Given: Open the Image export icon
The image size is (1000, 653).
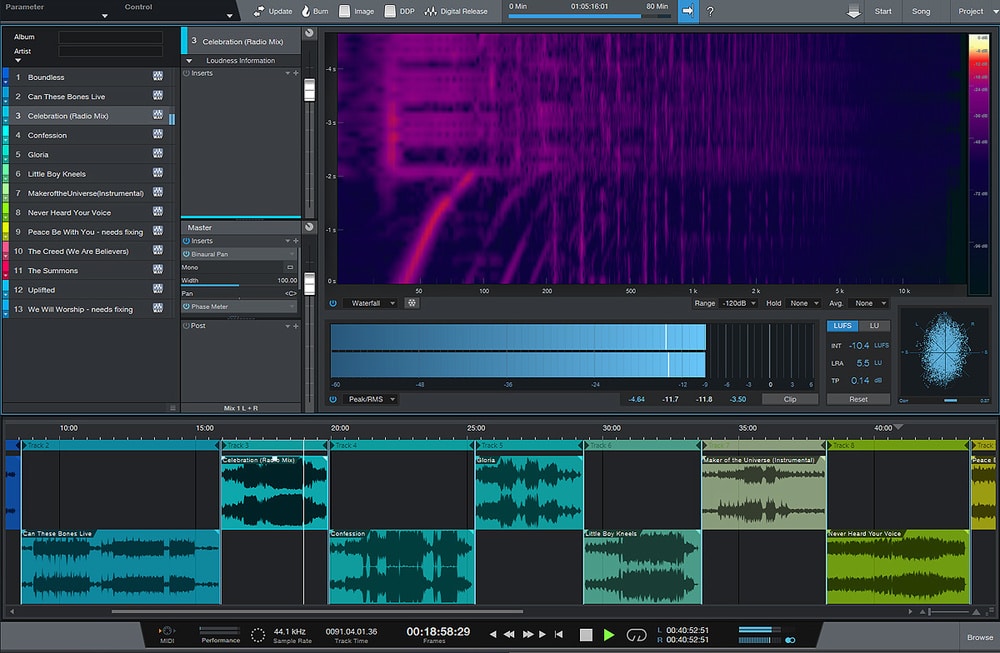Looking at the screenshot, I should [344, 11].
